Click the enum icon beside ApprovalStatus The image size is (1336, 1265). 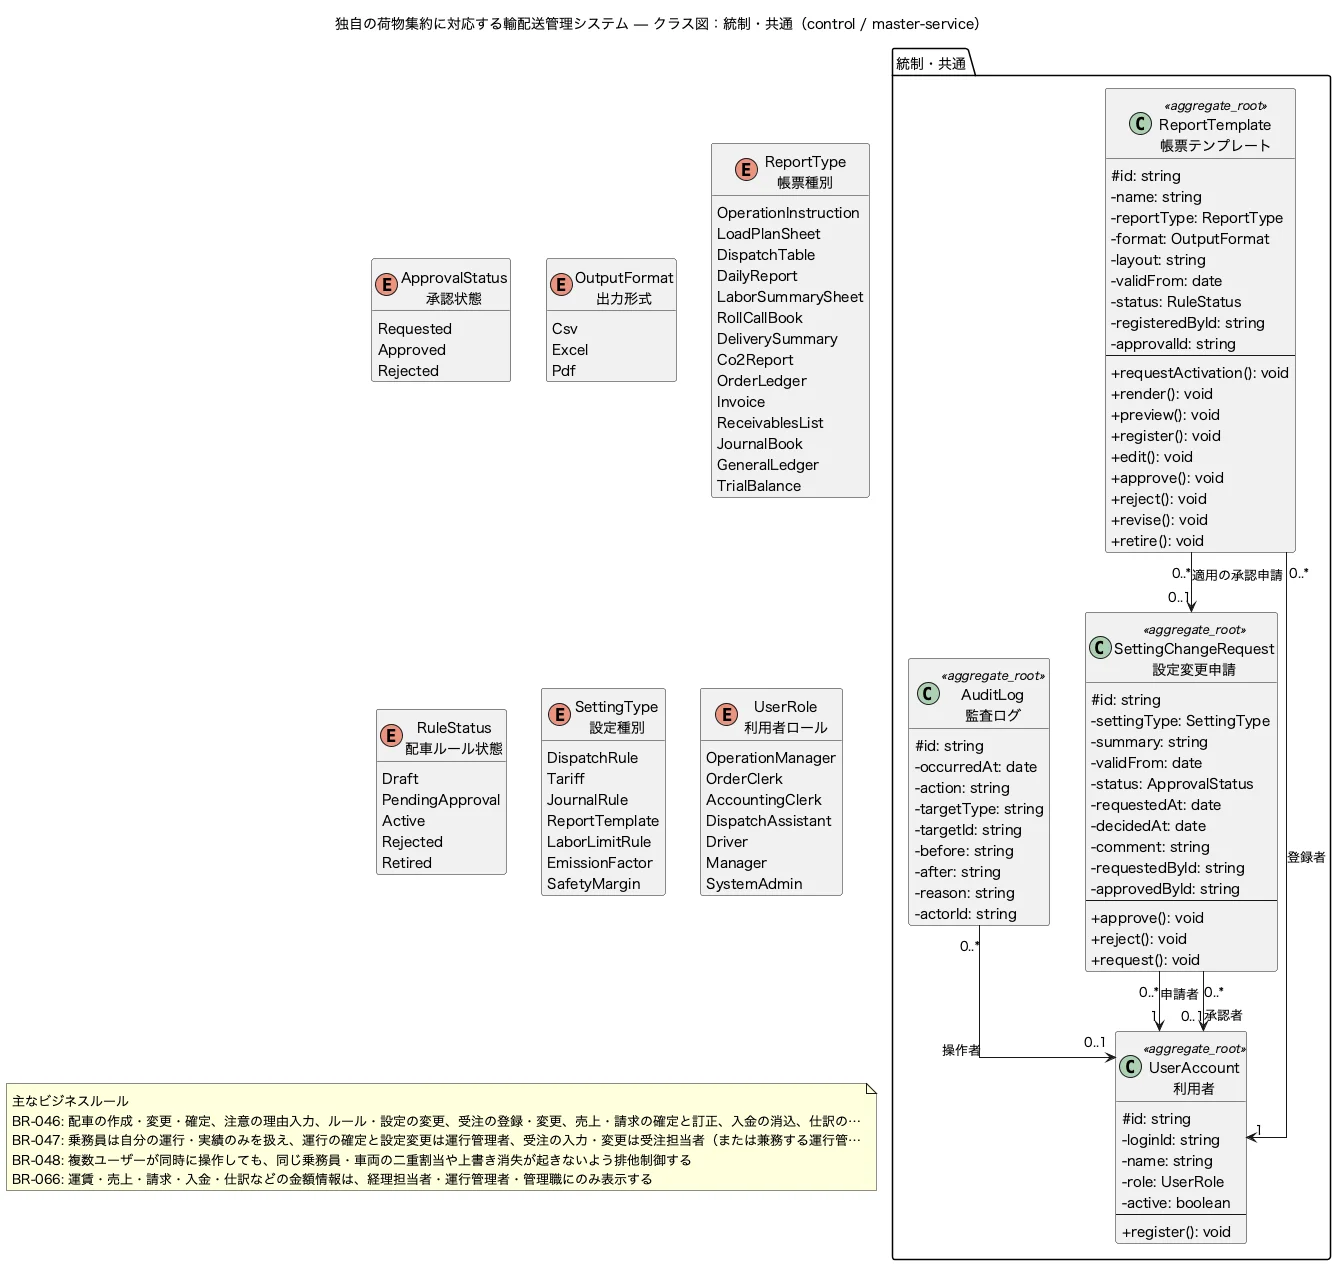click(387, 284)
